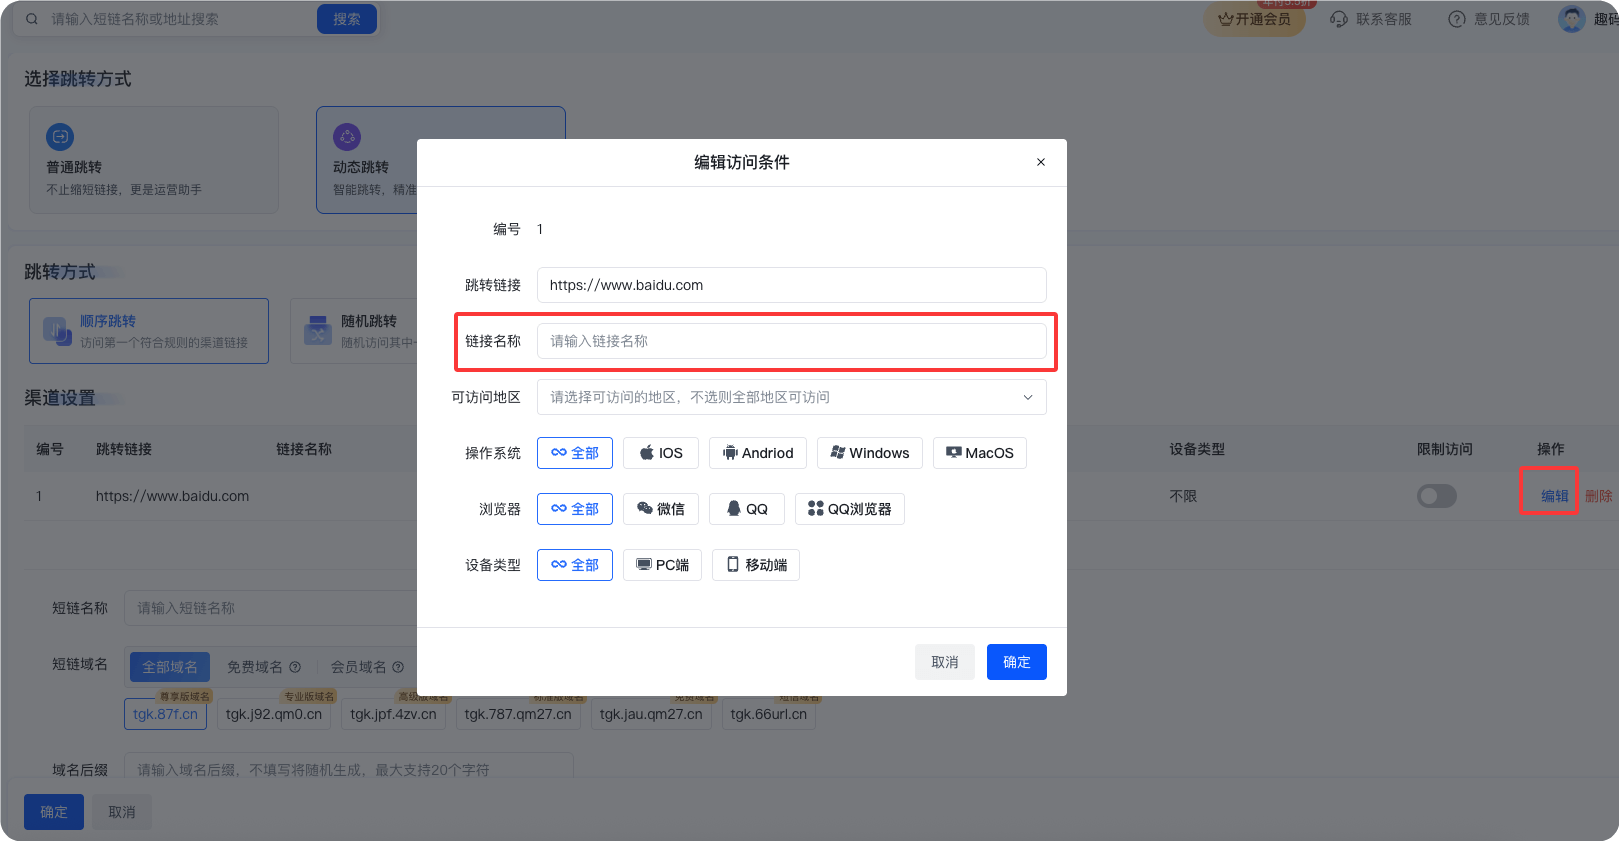Screen dimensions: 1619x841
Task: Select 全部 for 操作系统
Action: (x=575, y=453)
